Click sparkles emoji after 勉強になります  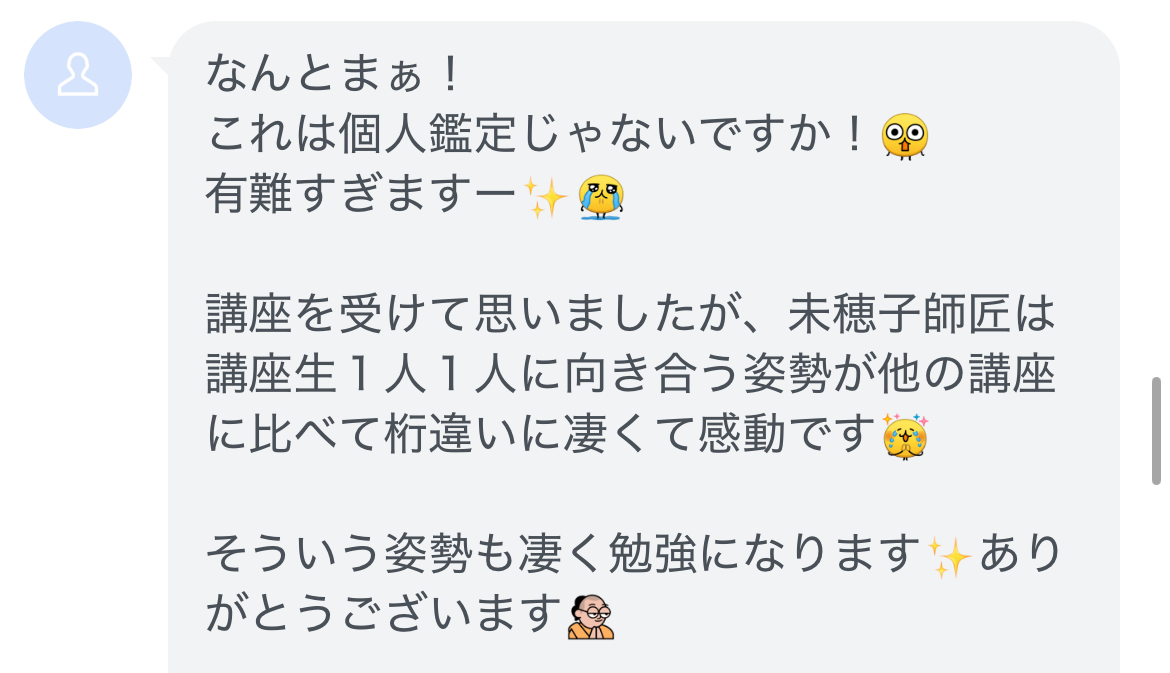[x=948, y=557]
